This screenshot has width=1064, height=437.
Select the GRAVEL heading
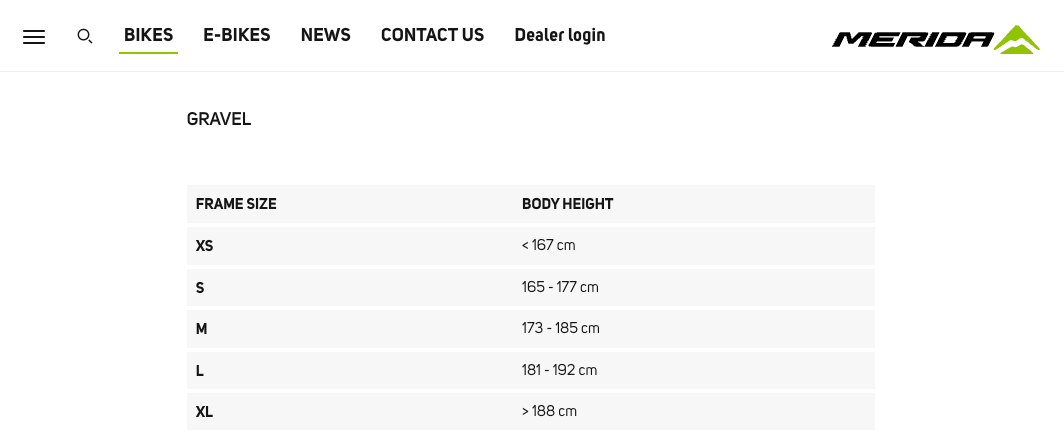click(219, 119)
